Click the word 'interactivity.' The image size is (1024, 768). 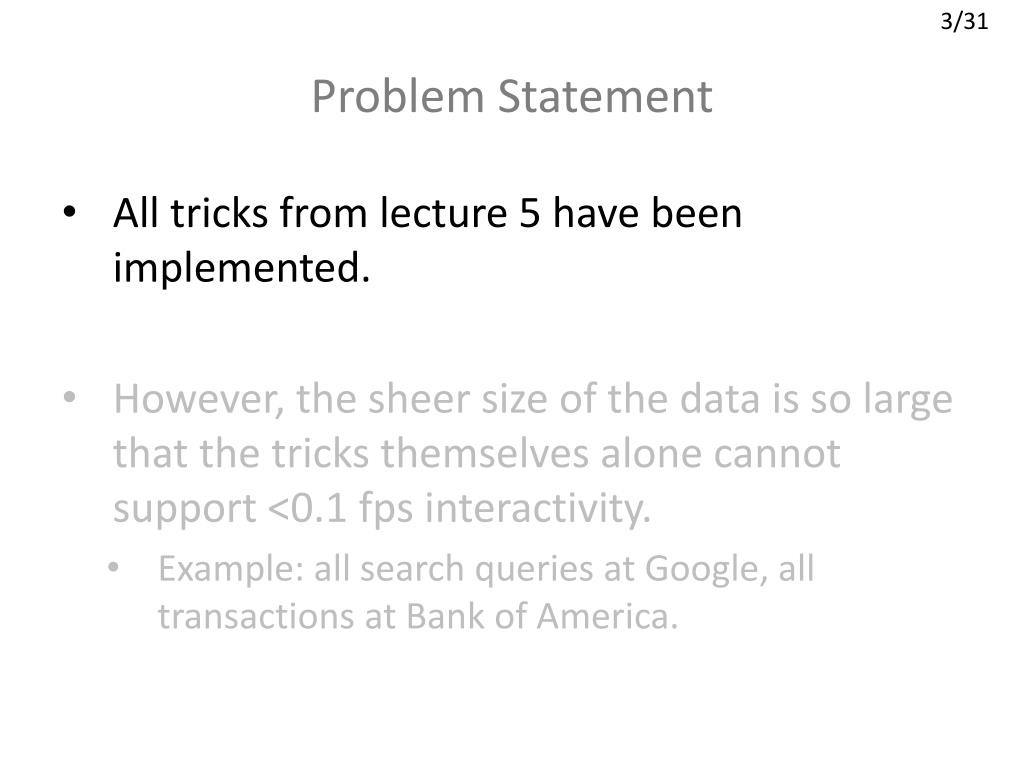pos(538,508)
